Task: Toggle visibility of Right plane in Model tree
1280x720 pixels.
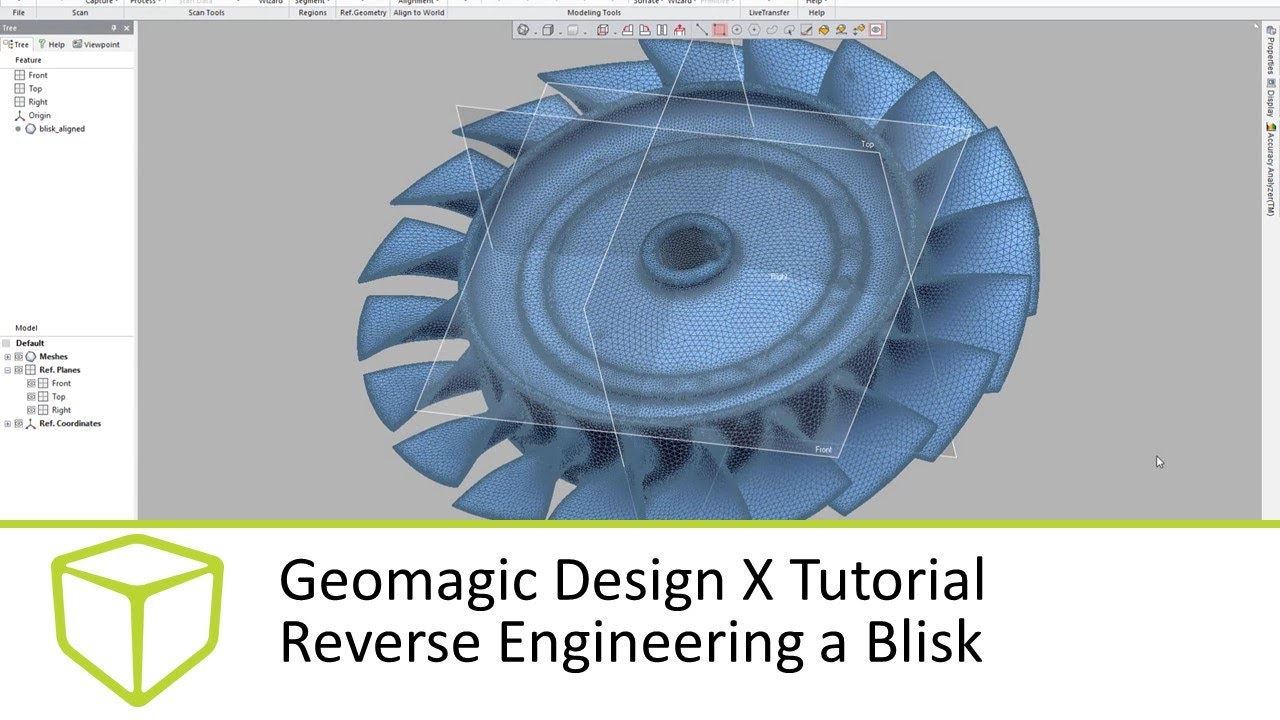Action: pyautogui.click(x=31, y=410)
